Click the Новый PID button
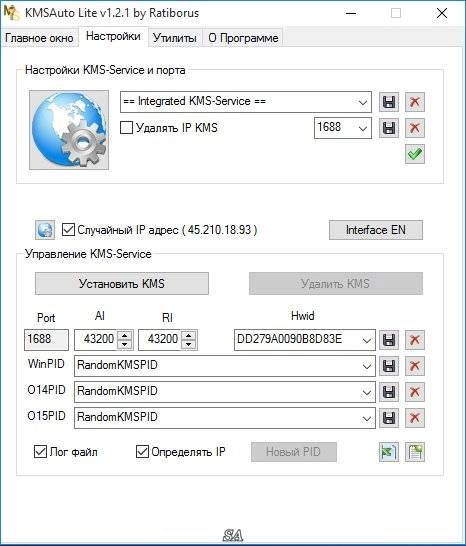Image resolution: width=466 pixels, height=546 pixels. coord(294,452)
